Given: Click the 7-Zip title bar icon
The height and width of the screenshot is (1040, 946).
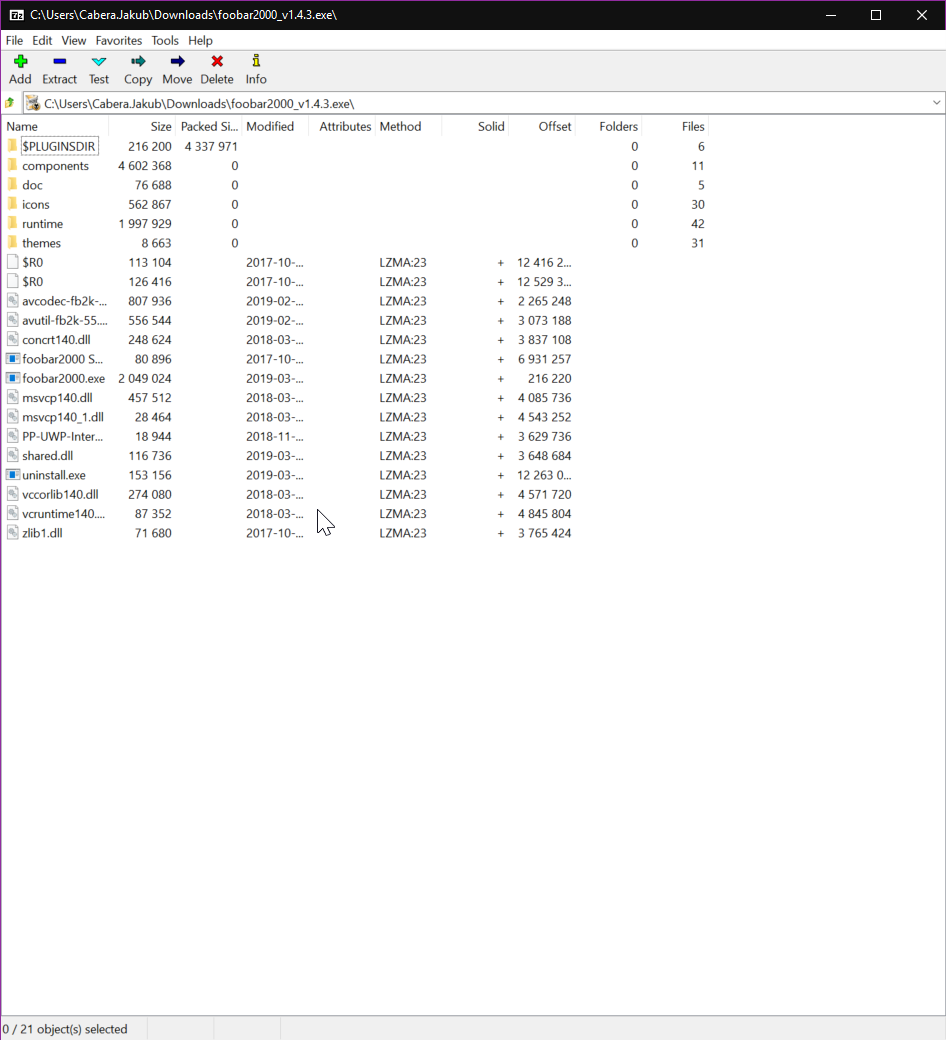Looking at the screenshot, I should [x=16, y=15].
